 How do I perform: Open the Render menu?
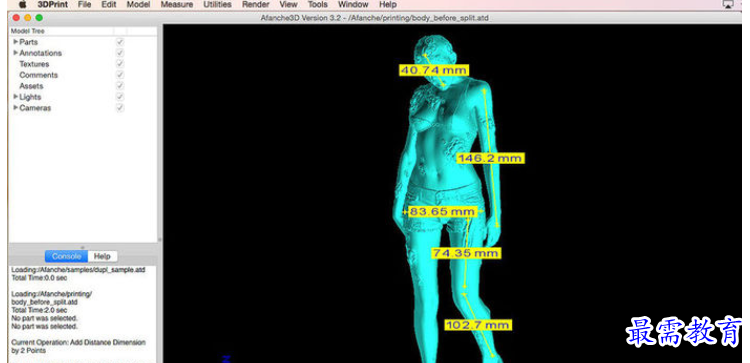pyautogui.click(x=255, y=4)
